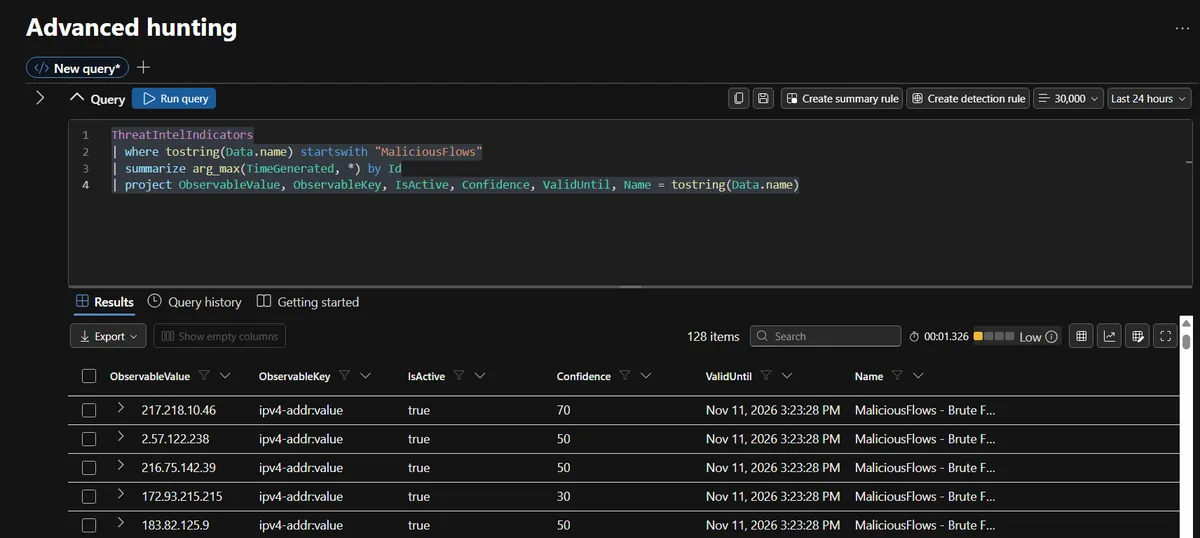Screen dimensions: 1200x538
Task: Click Show empty columns button
Action: [219, 337]
